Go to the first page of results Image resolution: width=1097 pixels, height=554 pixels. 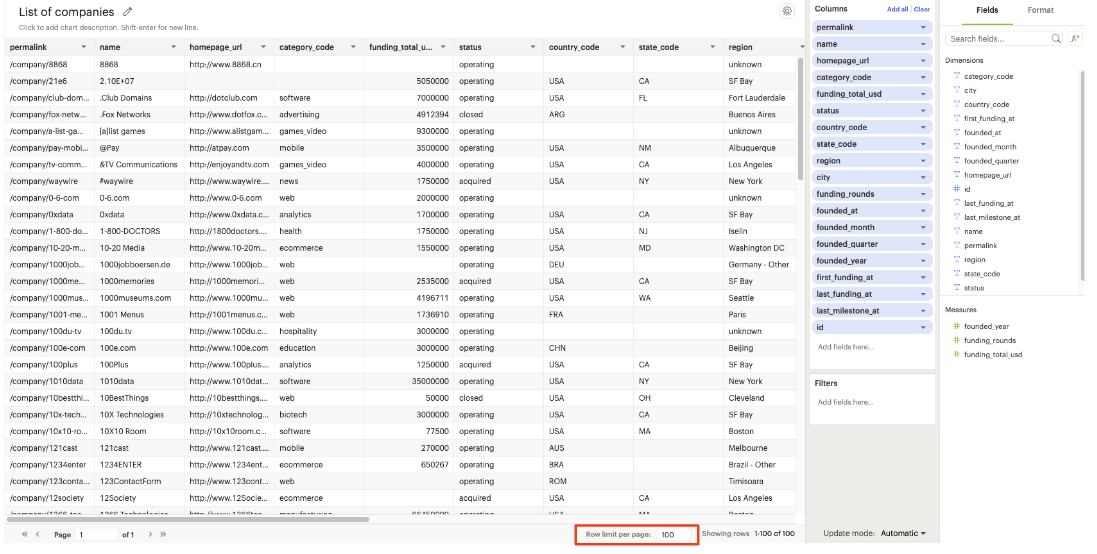coord(24,534)
